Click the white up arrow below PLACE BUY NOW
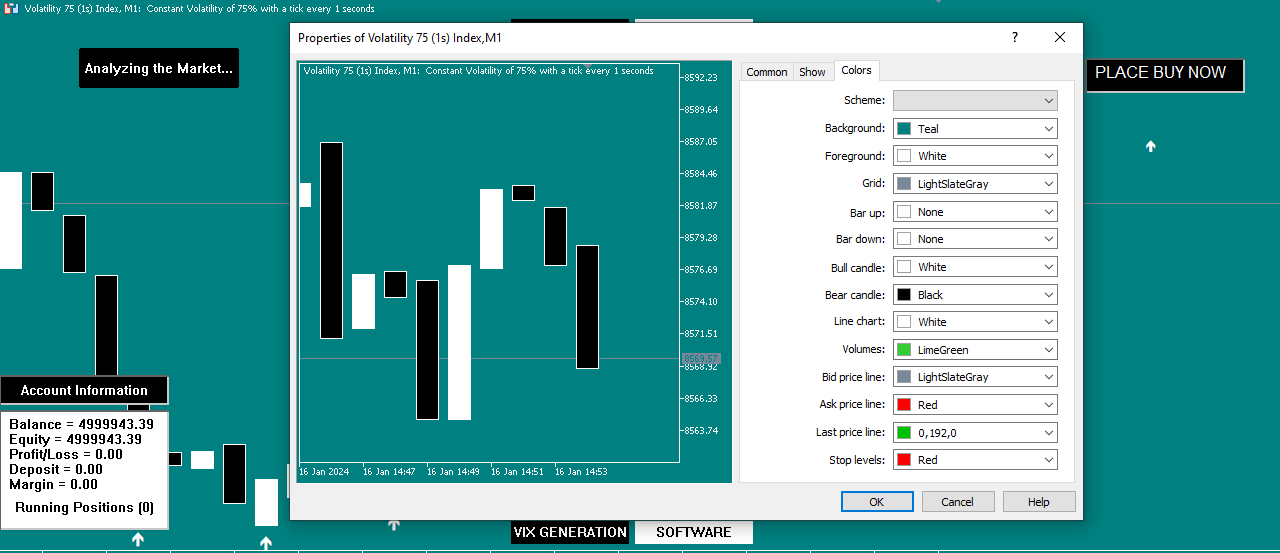This screenshot has width=1280, height=553. (1151, 146)
